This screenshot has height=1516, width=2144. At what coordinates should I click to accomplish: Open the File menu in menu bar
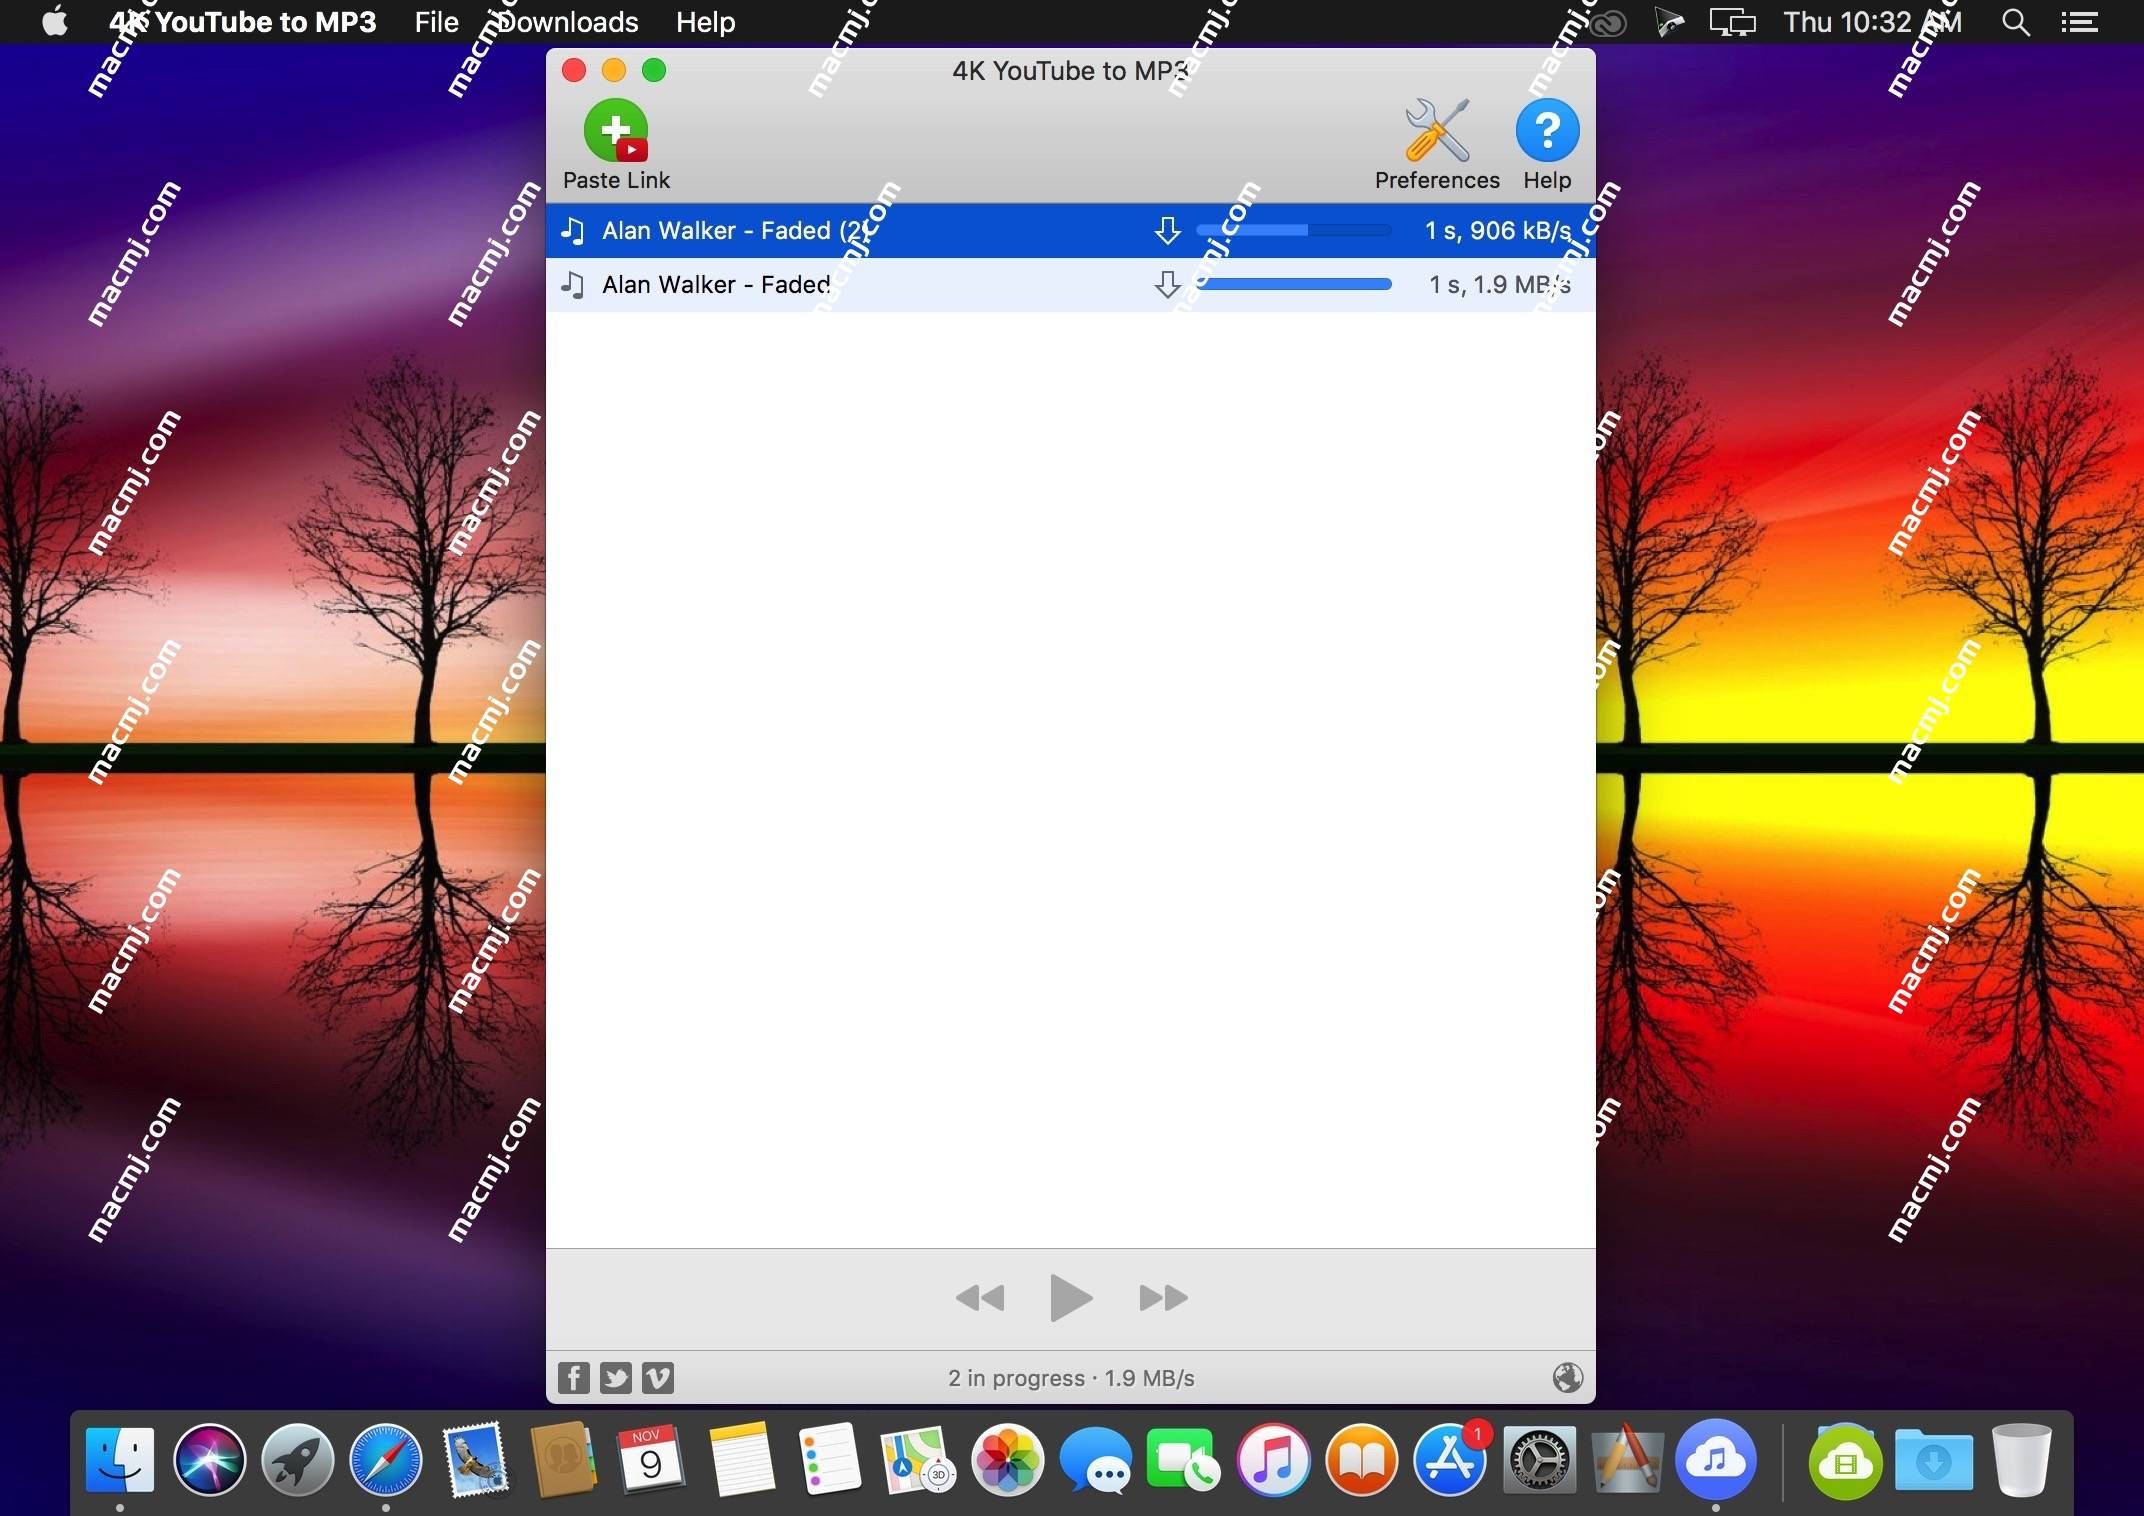point(435,21)
